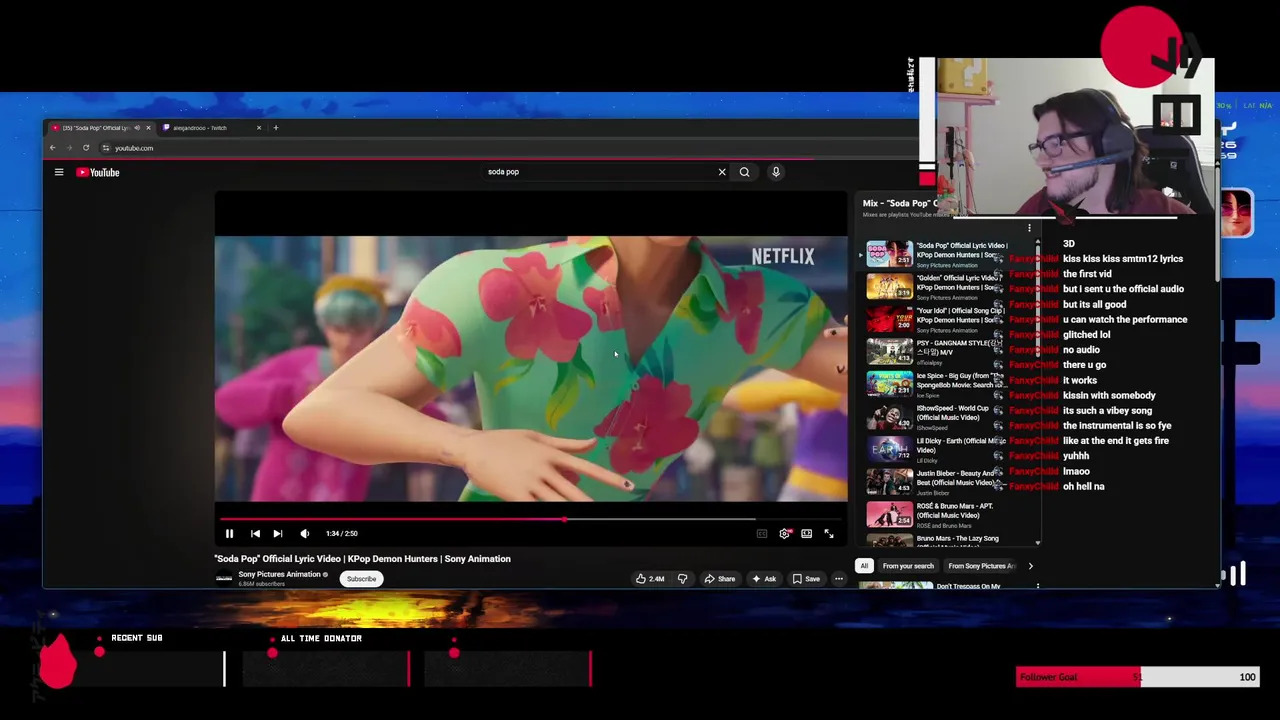Click the Follower Goal bar on the overlay

pyautogui.click(x=1138, y=677)
